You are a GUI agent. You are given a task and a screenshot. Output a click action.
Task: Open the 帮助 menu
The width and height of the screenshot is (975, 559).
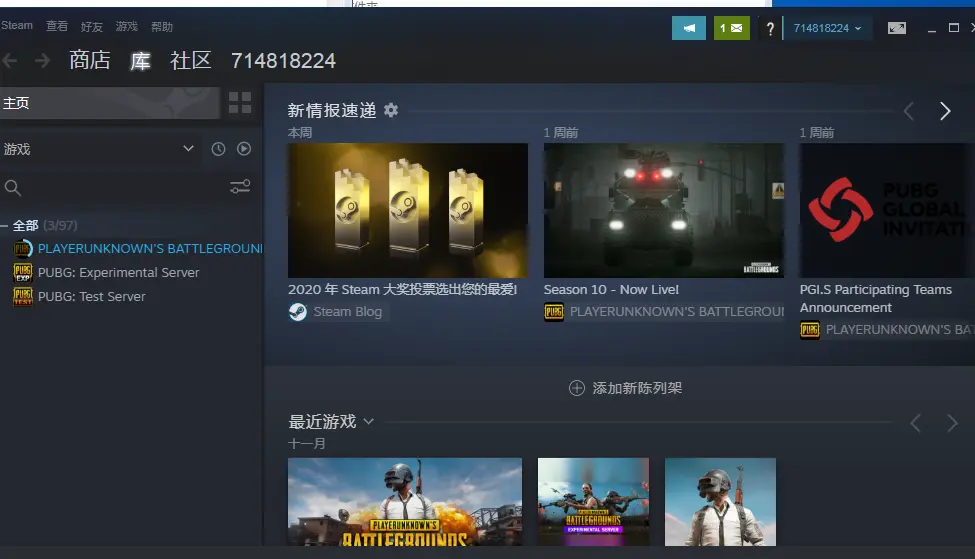(162, 27)
